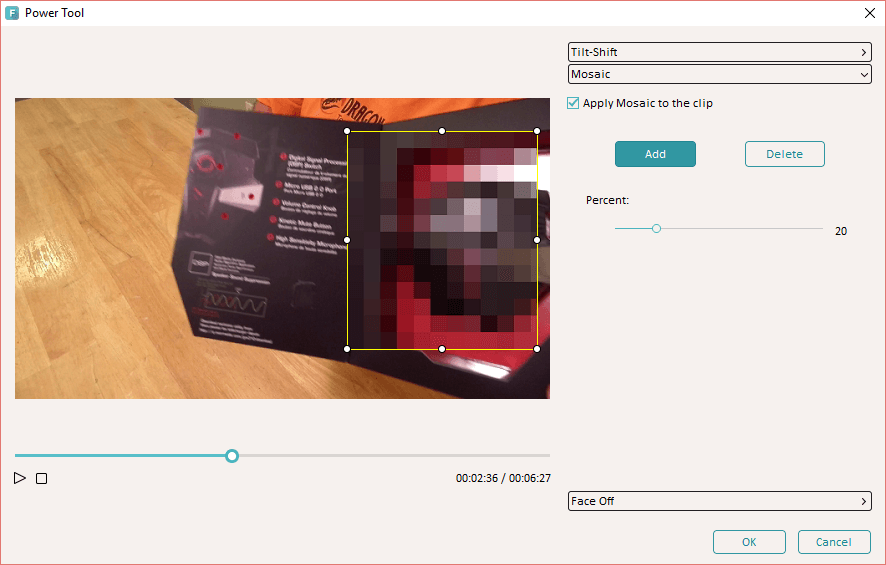Click the Play button under the preview
The height and width of the screenshot is (565, 886).
point(20,478)
